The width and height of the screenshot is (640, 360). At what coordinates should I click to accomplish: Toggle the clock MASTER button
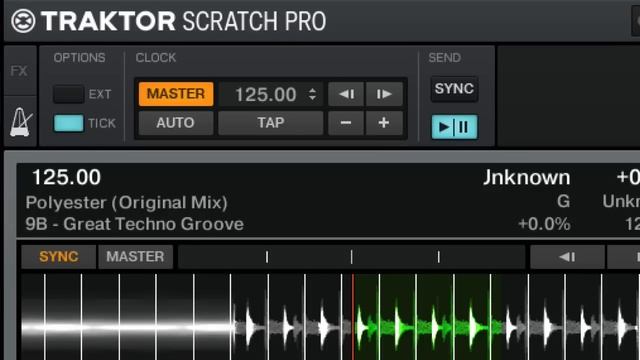[x=176, y=94]
